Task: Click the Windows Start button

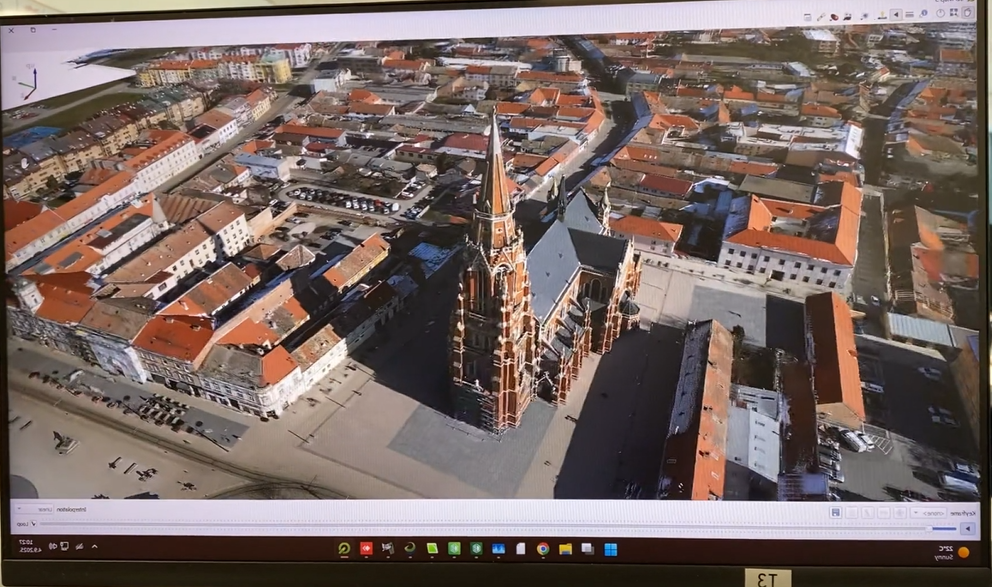Action: tap(610, 549)
